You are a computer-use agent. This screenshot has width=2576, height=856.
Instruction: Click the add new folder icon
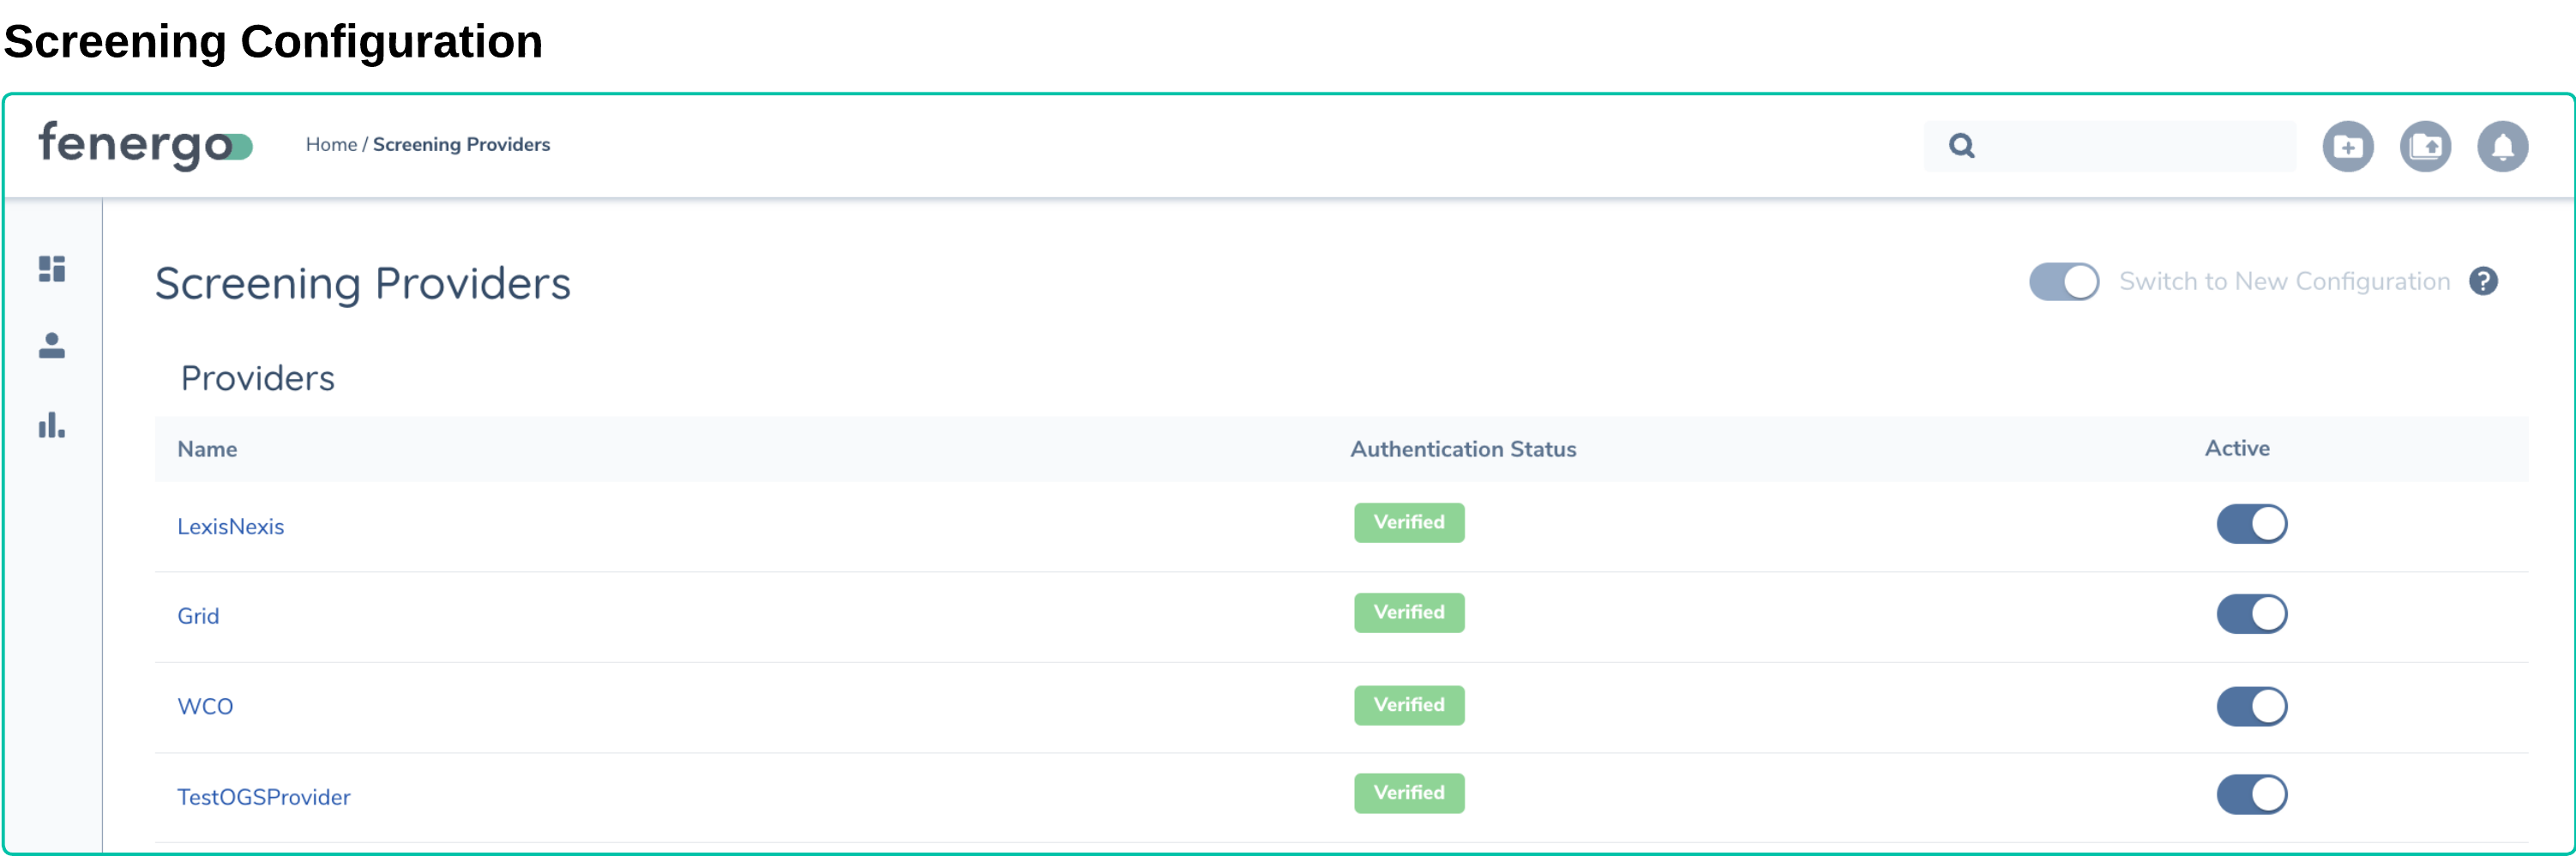pyautogui.click(x=2347, y=147)
